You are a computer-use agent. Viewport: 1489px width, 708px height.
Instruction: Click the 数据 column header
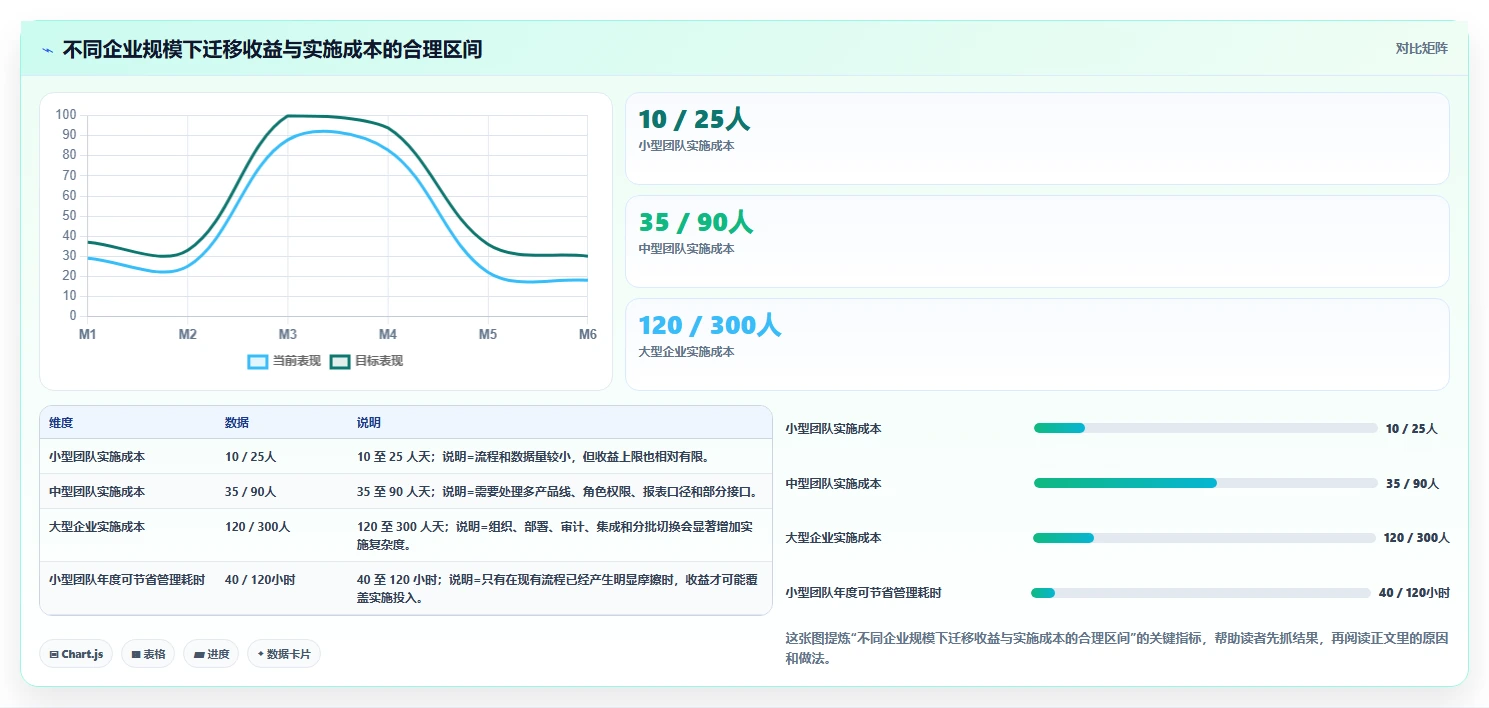point(237,423)
